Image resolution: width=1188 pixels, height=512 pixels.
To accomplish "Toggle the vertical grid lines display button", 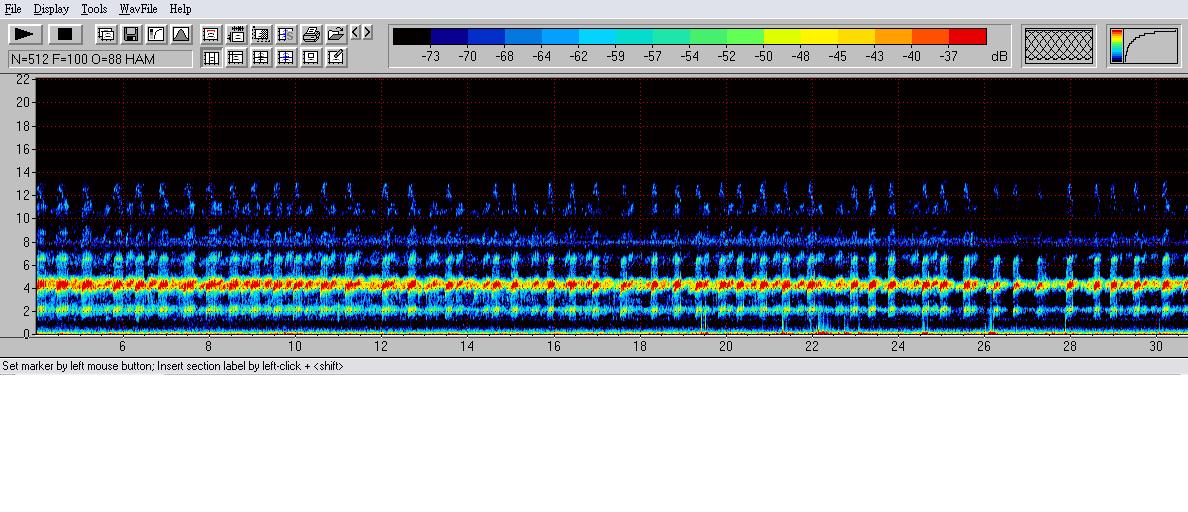I will coord(211,58).
